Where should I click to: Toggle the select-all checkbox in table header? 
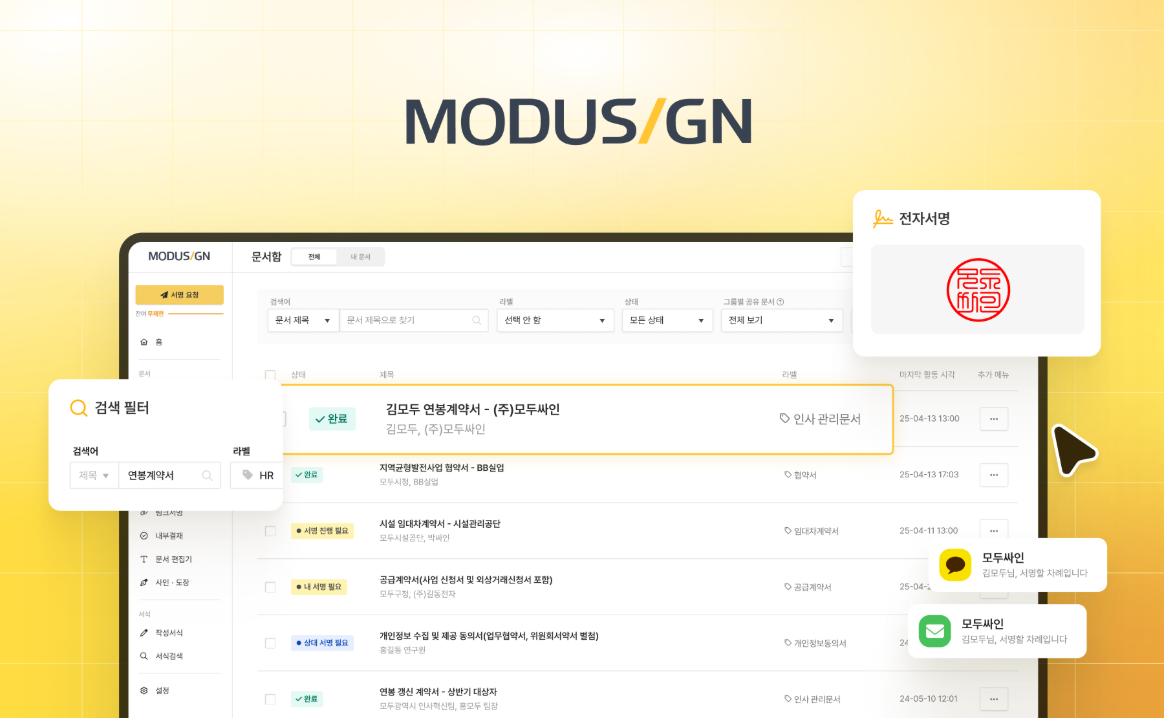[x=270, y=375]
